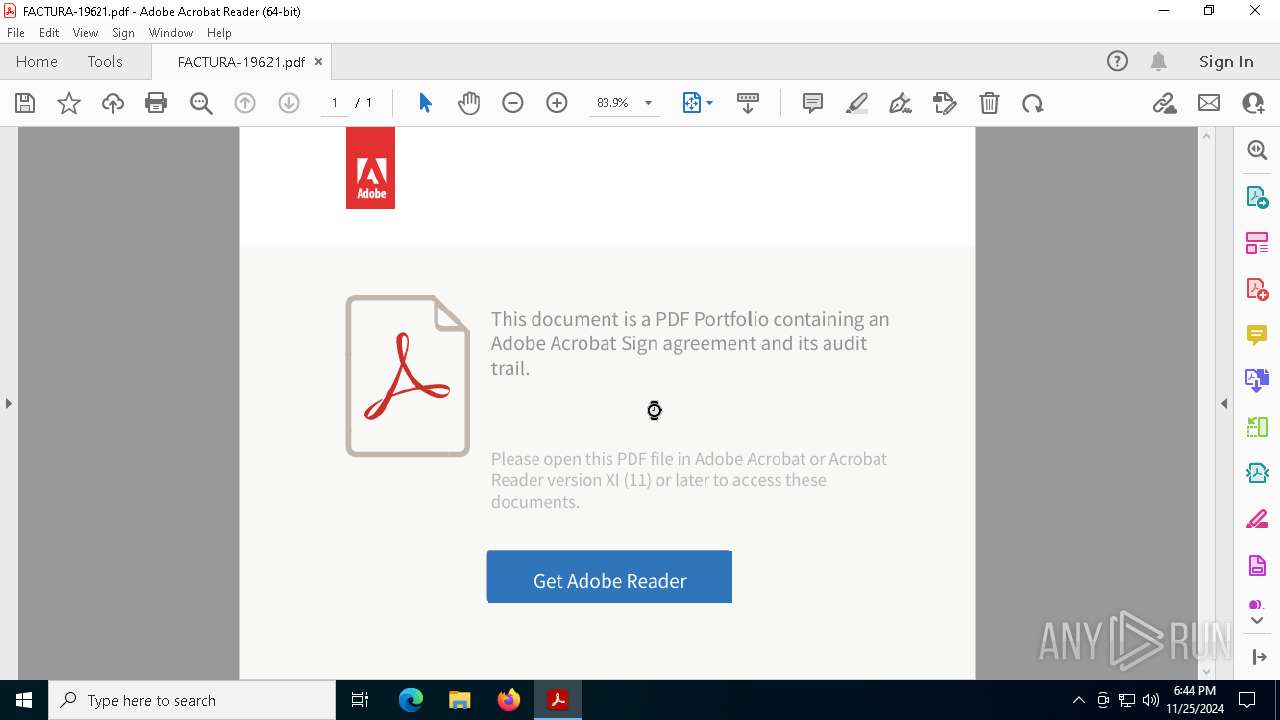This screenshot has height=720, width=1280.
Task: Open the notification center in the taskbar
Action: (1247, 700)
